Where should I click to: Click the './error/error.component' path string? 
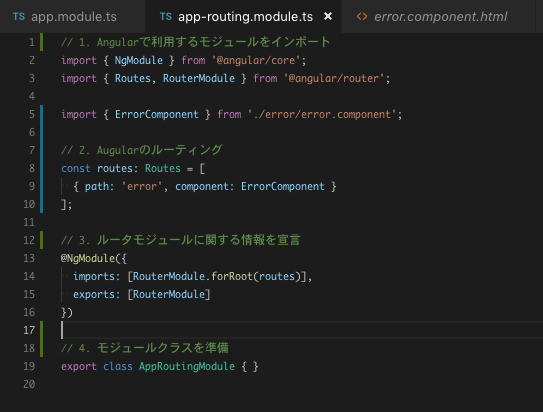pyautogui.click(x=322, y=115)
